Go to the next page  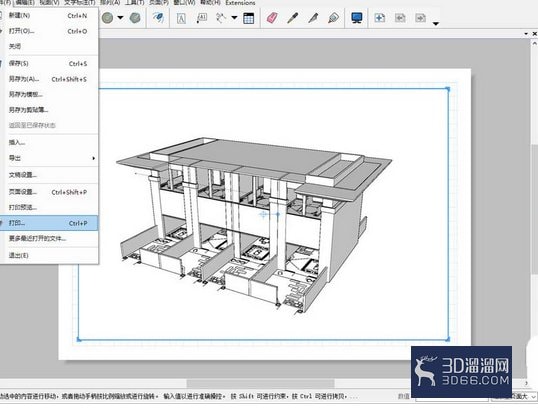[x=420, y=18]
